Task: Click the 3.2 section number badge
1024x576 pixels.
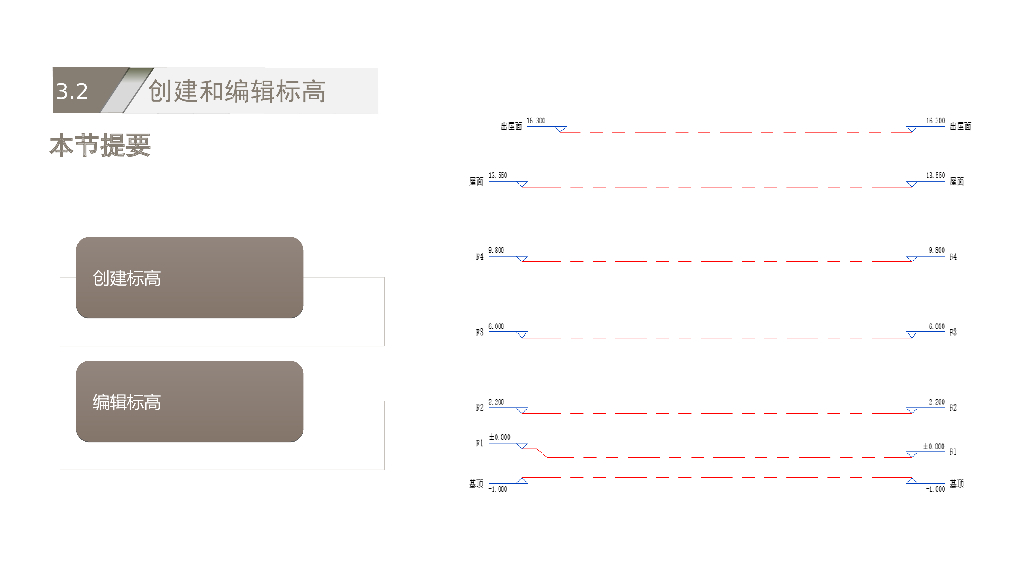Action: pos(73,92)
